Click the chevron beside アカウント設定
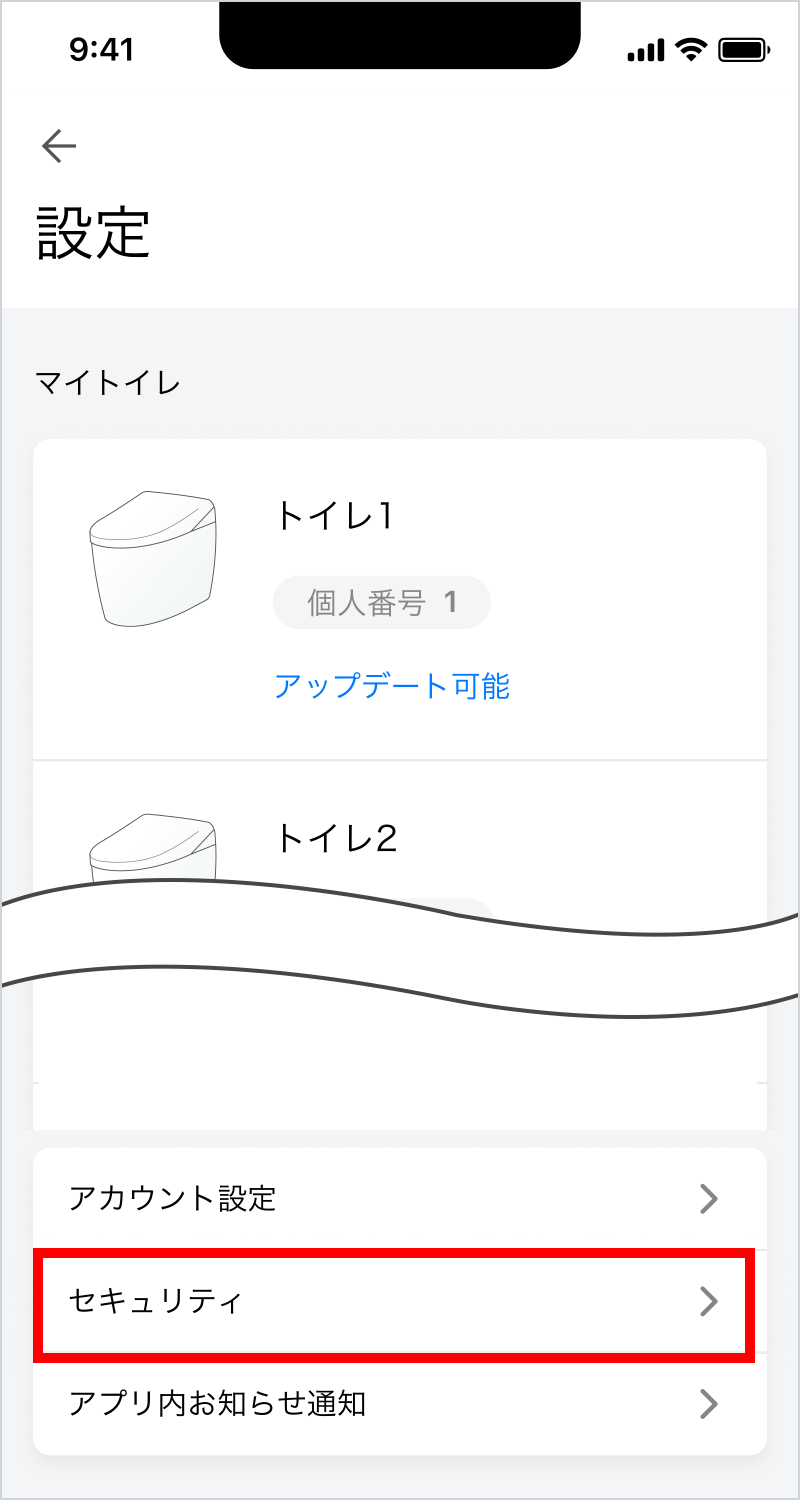Image resolution: width=800 pixels, height=1500 pixels. pos(709,1198)
